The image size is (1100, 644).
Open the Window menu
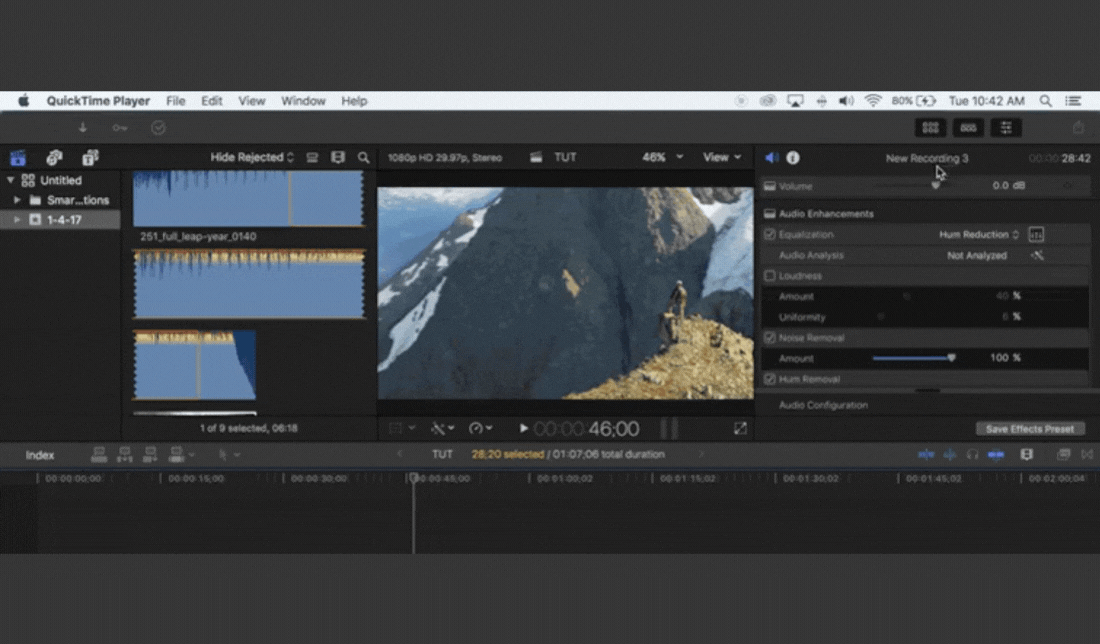pos(303,101)
